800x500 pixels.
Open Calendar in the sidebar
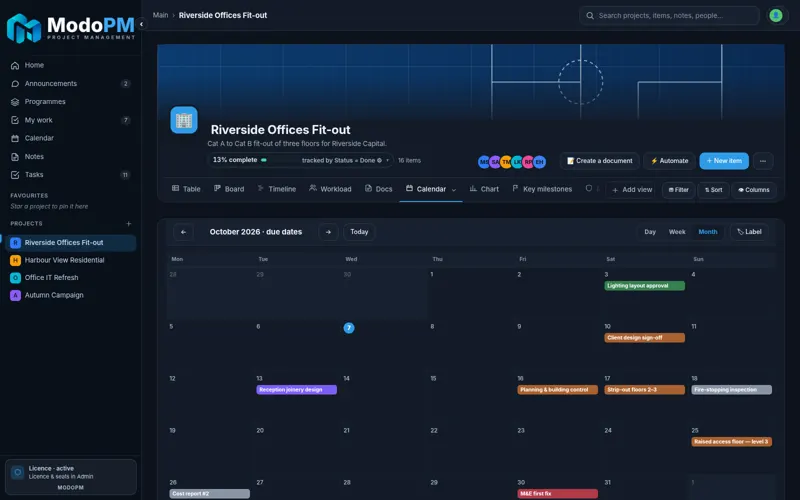click(70, 138)
